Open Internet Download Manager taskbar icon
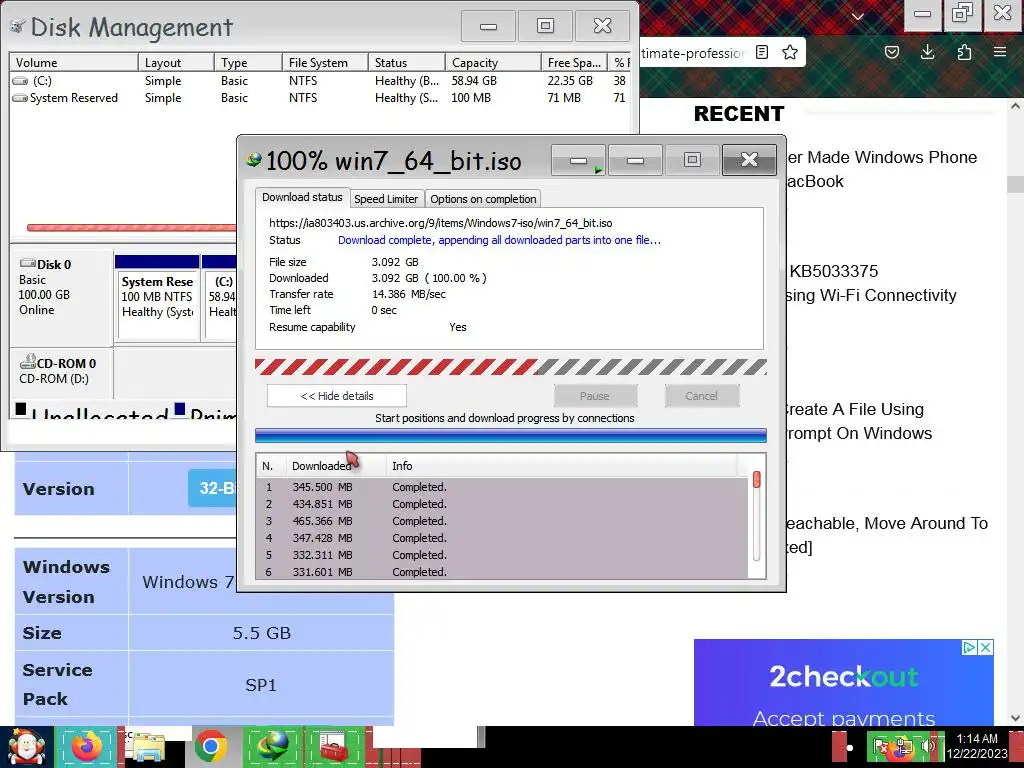The image size is (1024, 768). [272, 747]
